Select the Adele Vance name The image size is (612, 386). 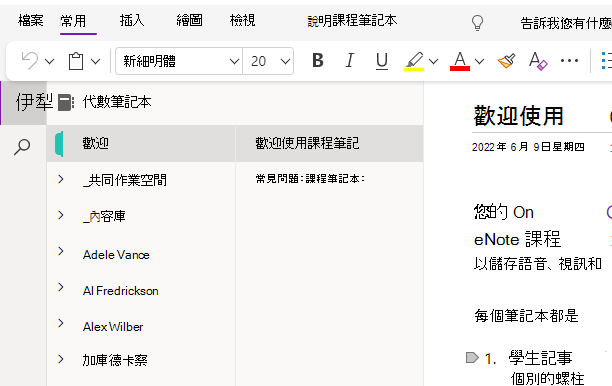116,255
